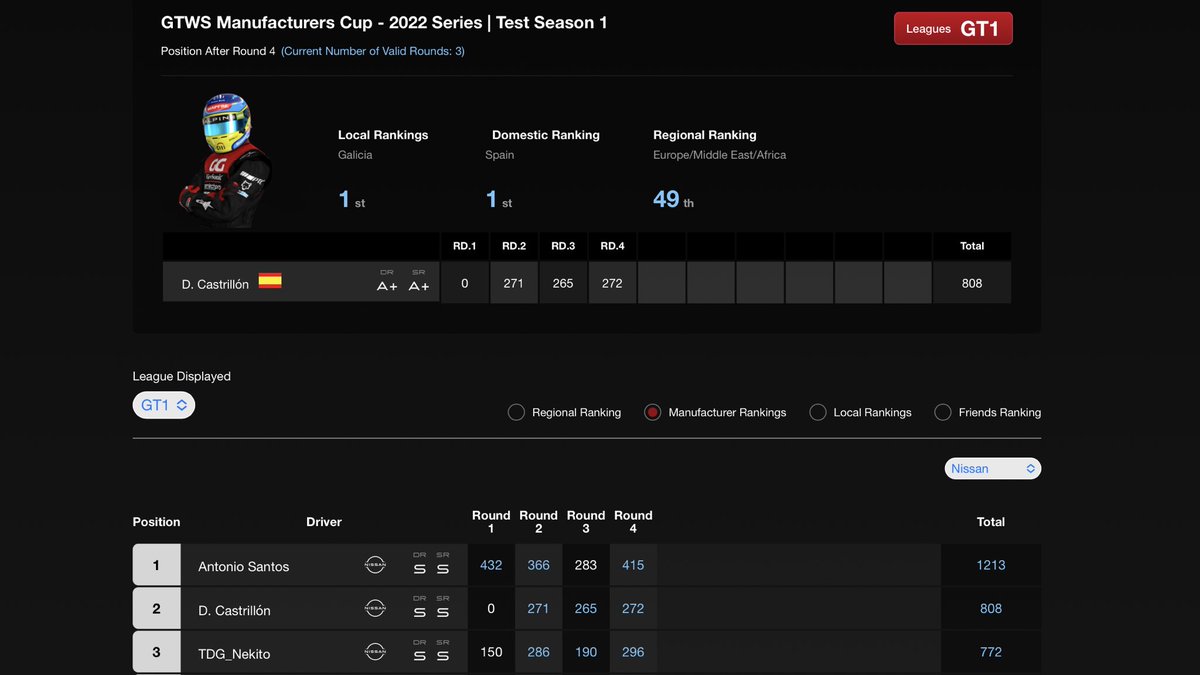
Task: Click the Nissan logo in TDG_Nekito row
Action: [375, 652]
